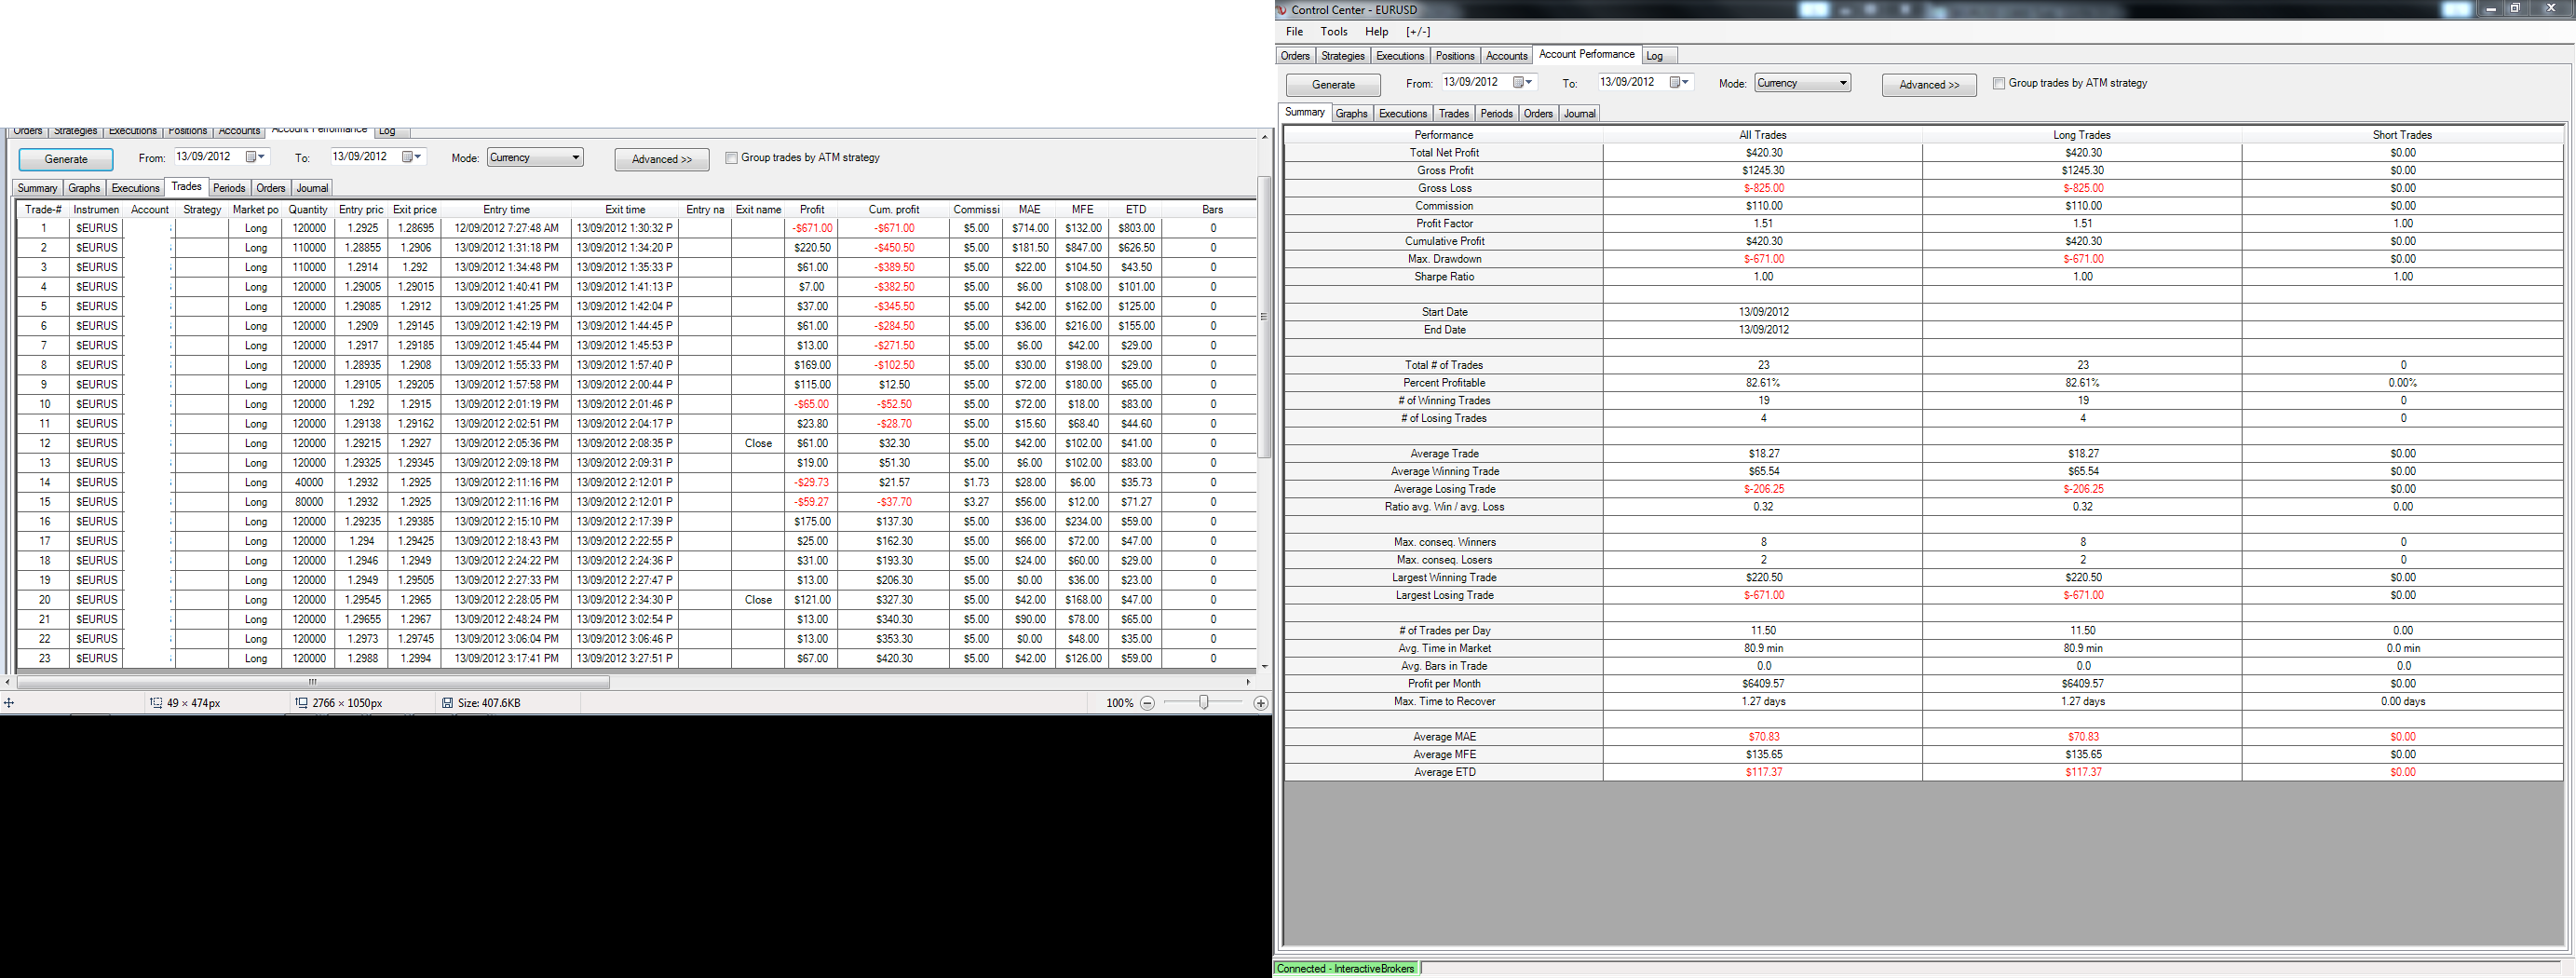The width and height of the screenshot is (2576, 978).
Task: Click the MFE column header
Action: [x=1082, y=210]
